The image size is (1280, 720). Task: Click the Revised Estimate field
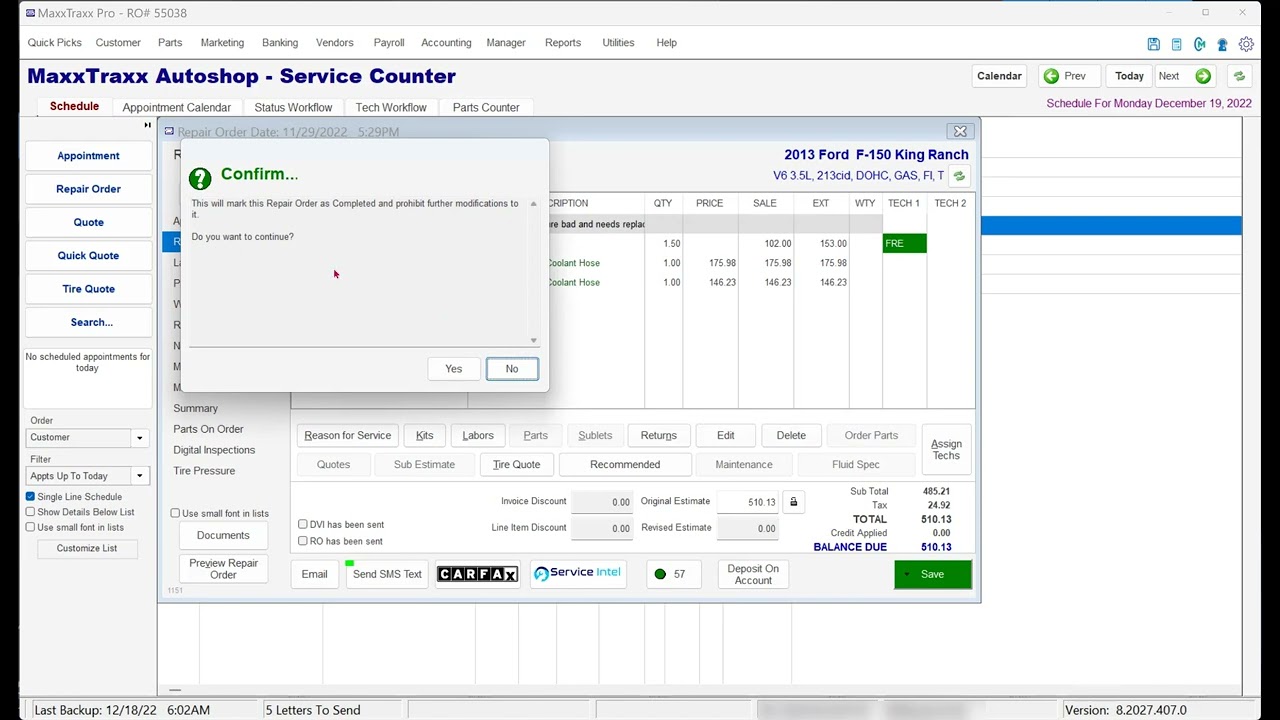(x=748, y=528)
